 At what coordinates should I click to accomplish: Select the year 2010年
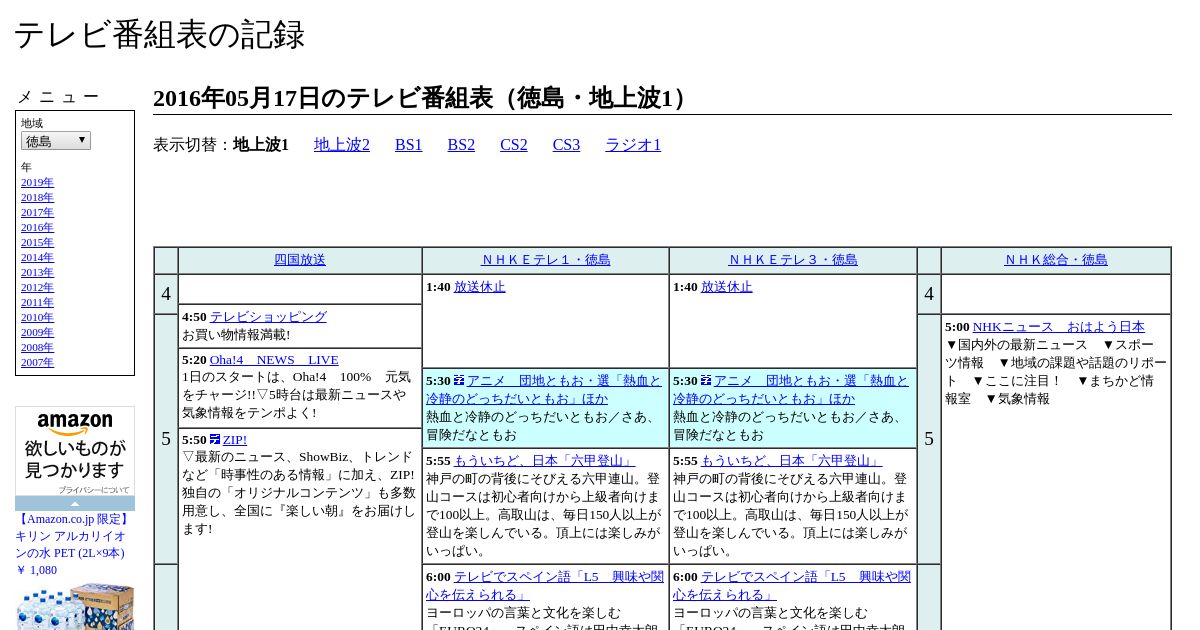click(x=37, y=318)
